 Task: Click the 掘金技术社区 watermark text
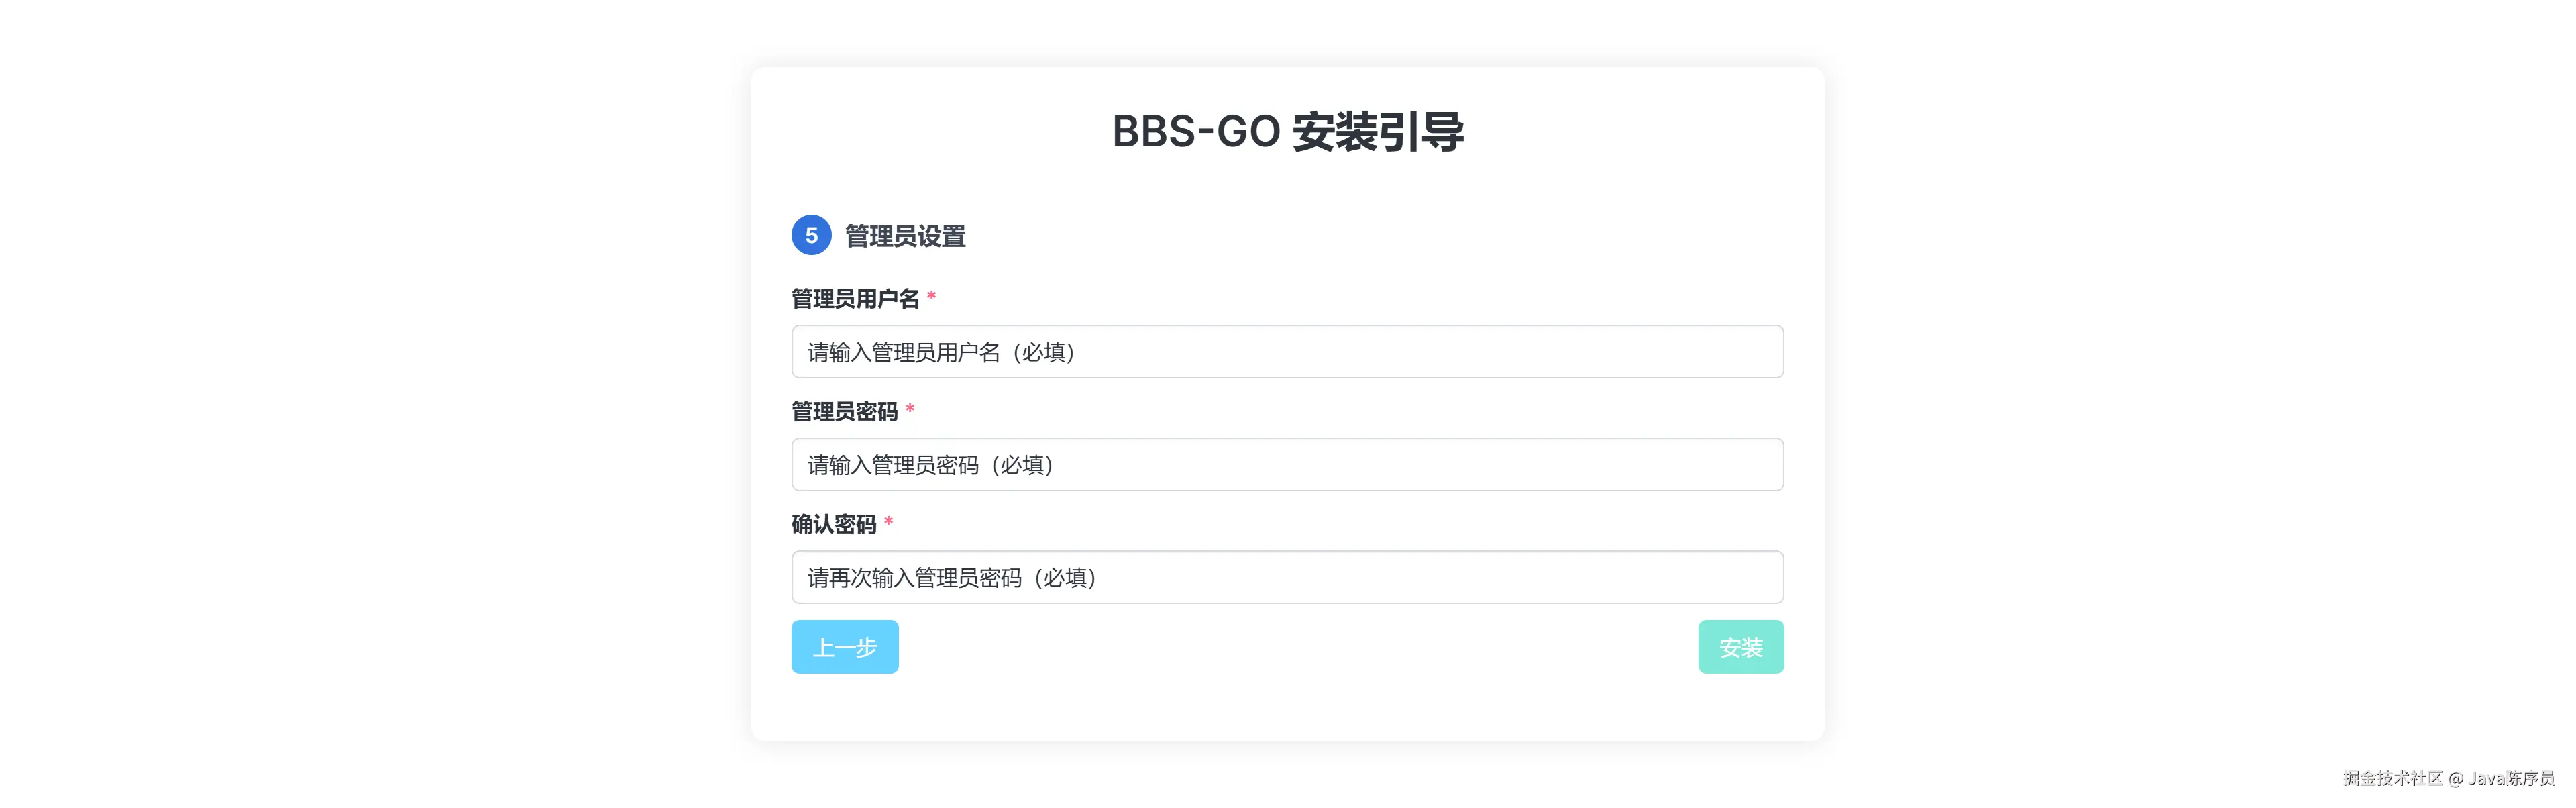(x=2392, y=778)
